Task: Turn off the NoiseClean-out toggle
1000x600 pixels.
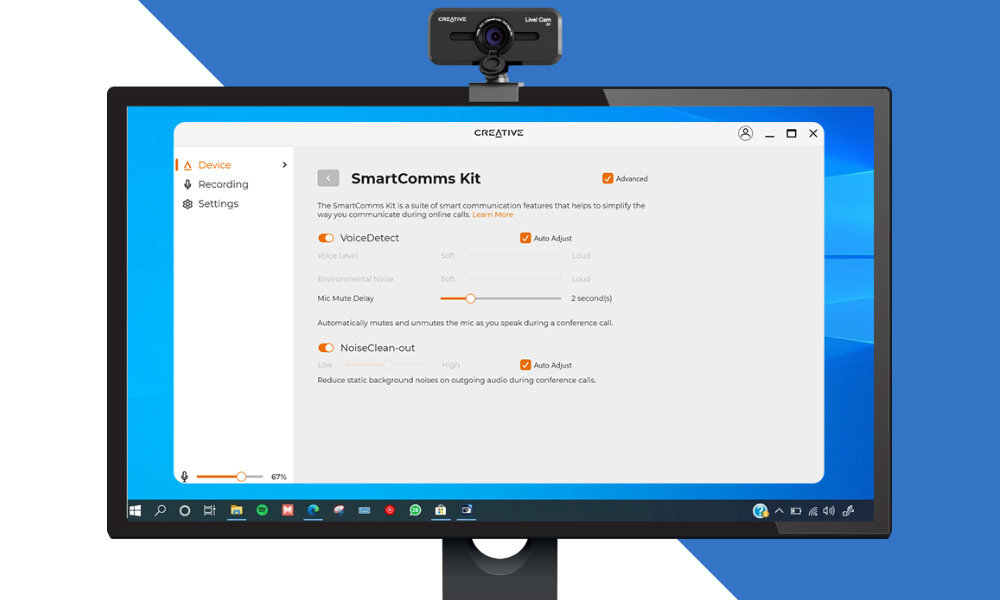Action: (326, 348)
